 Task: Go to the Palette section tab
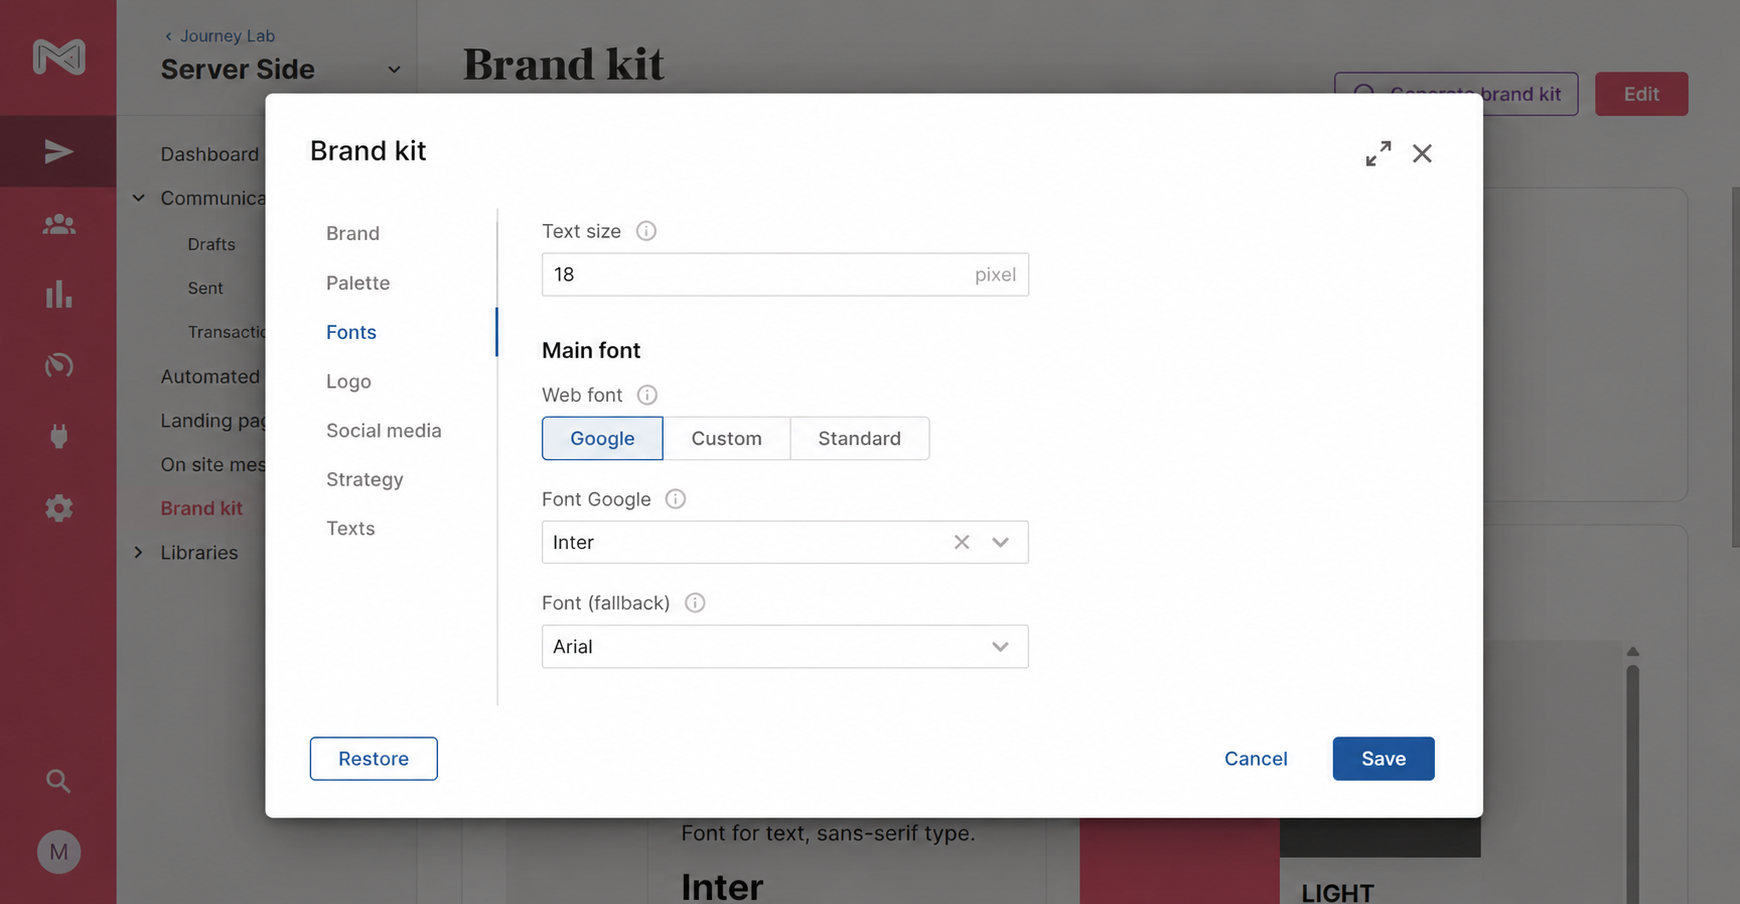coord(358,283)
